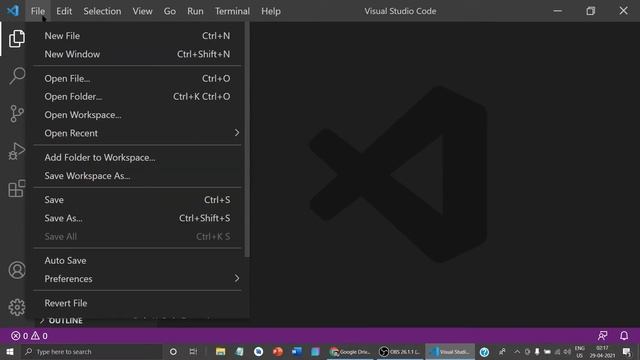This screenshot has height=360, width=640.
Task: Open the Extensions view
Action: pos(17,189)
